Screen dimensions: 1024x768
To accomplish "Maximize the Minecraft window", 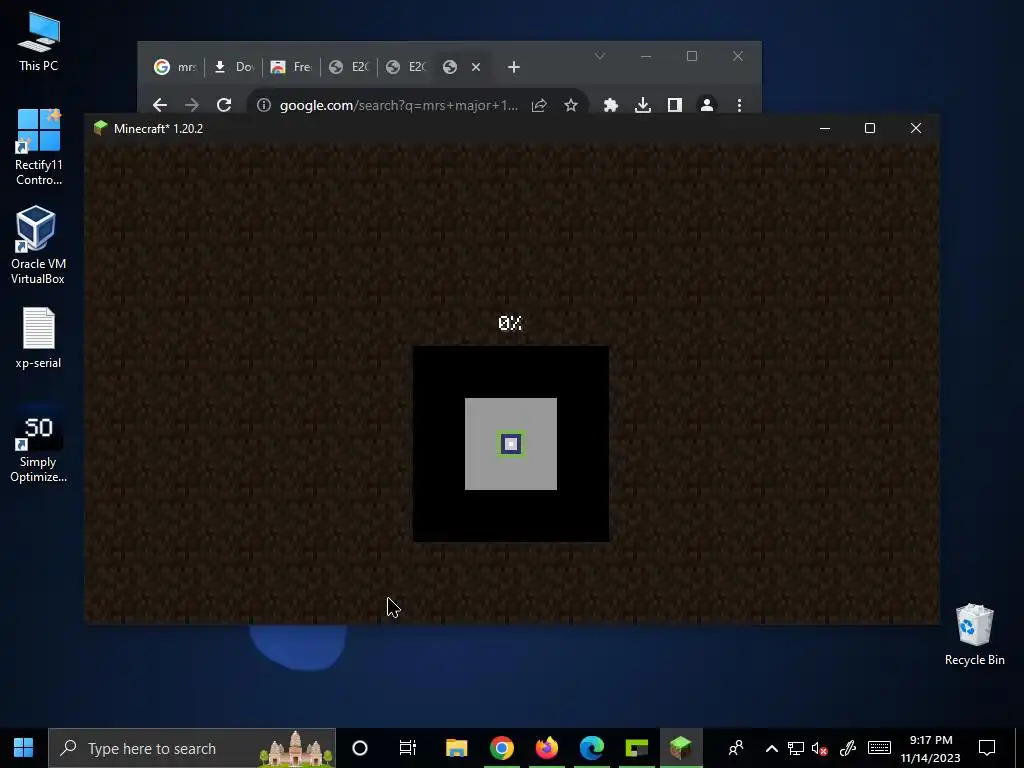I will click(870, 129).
